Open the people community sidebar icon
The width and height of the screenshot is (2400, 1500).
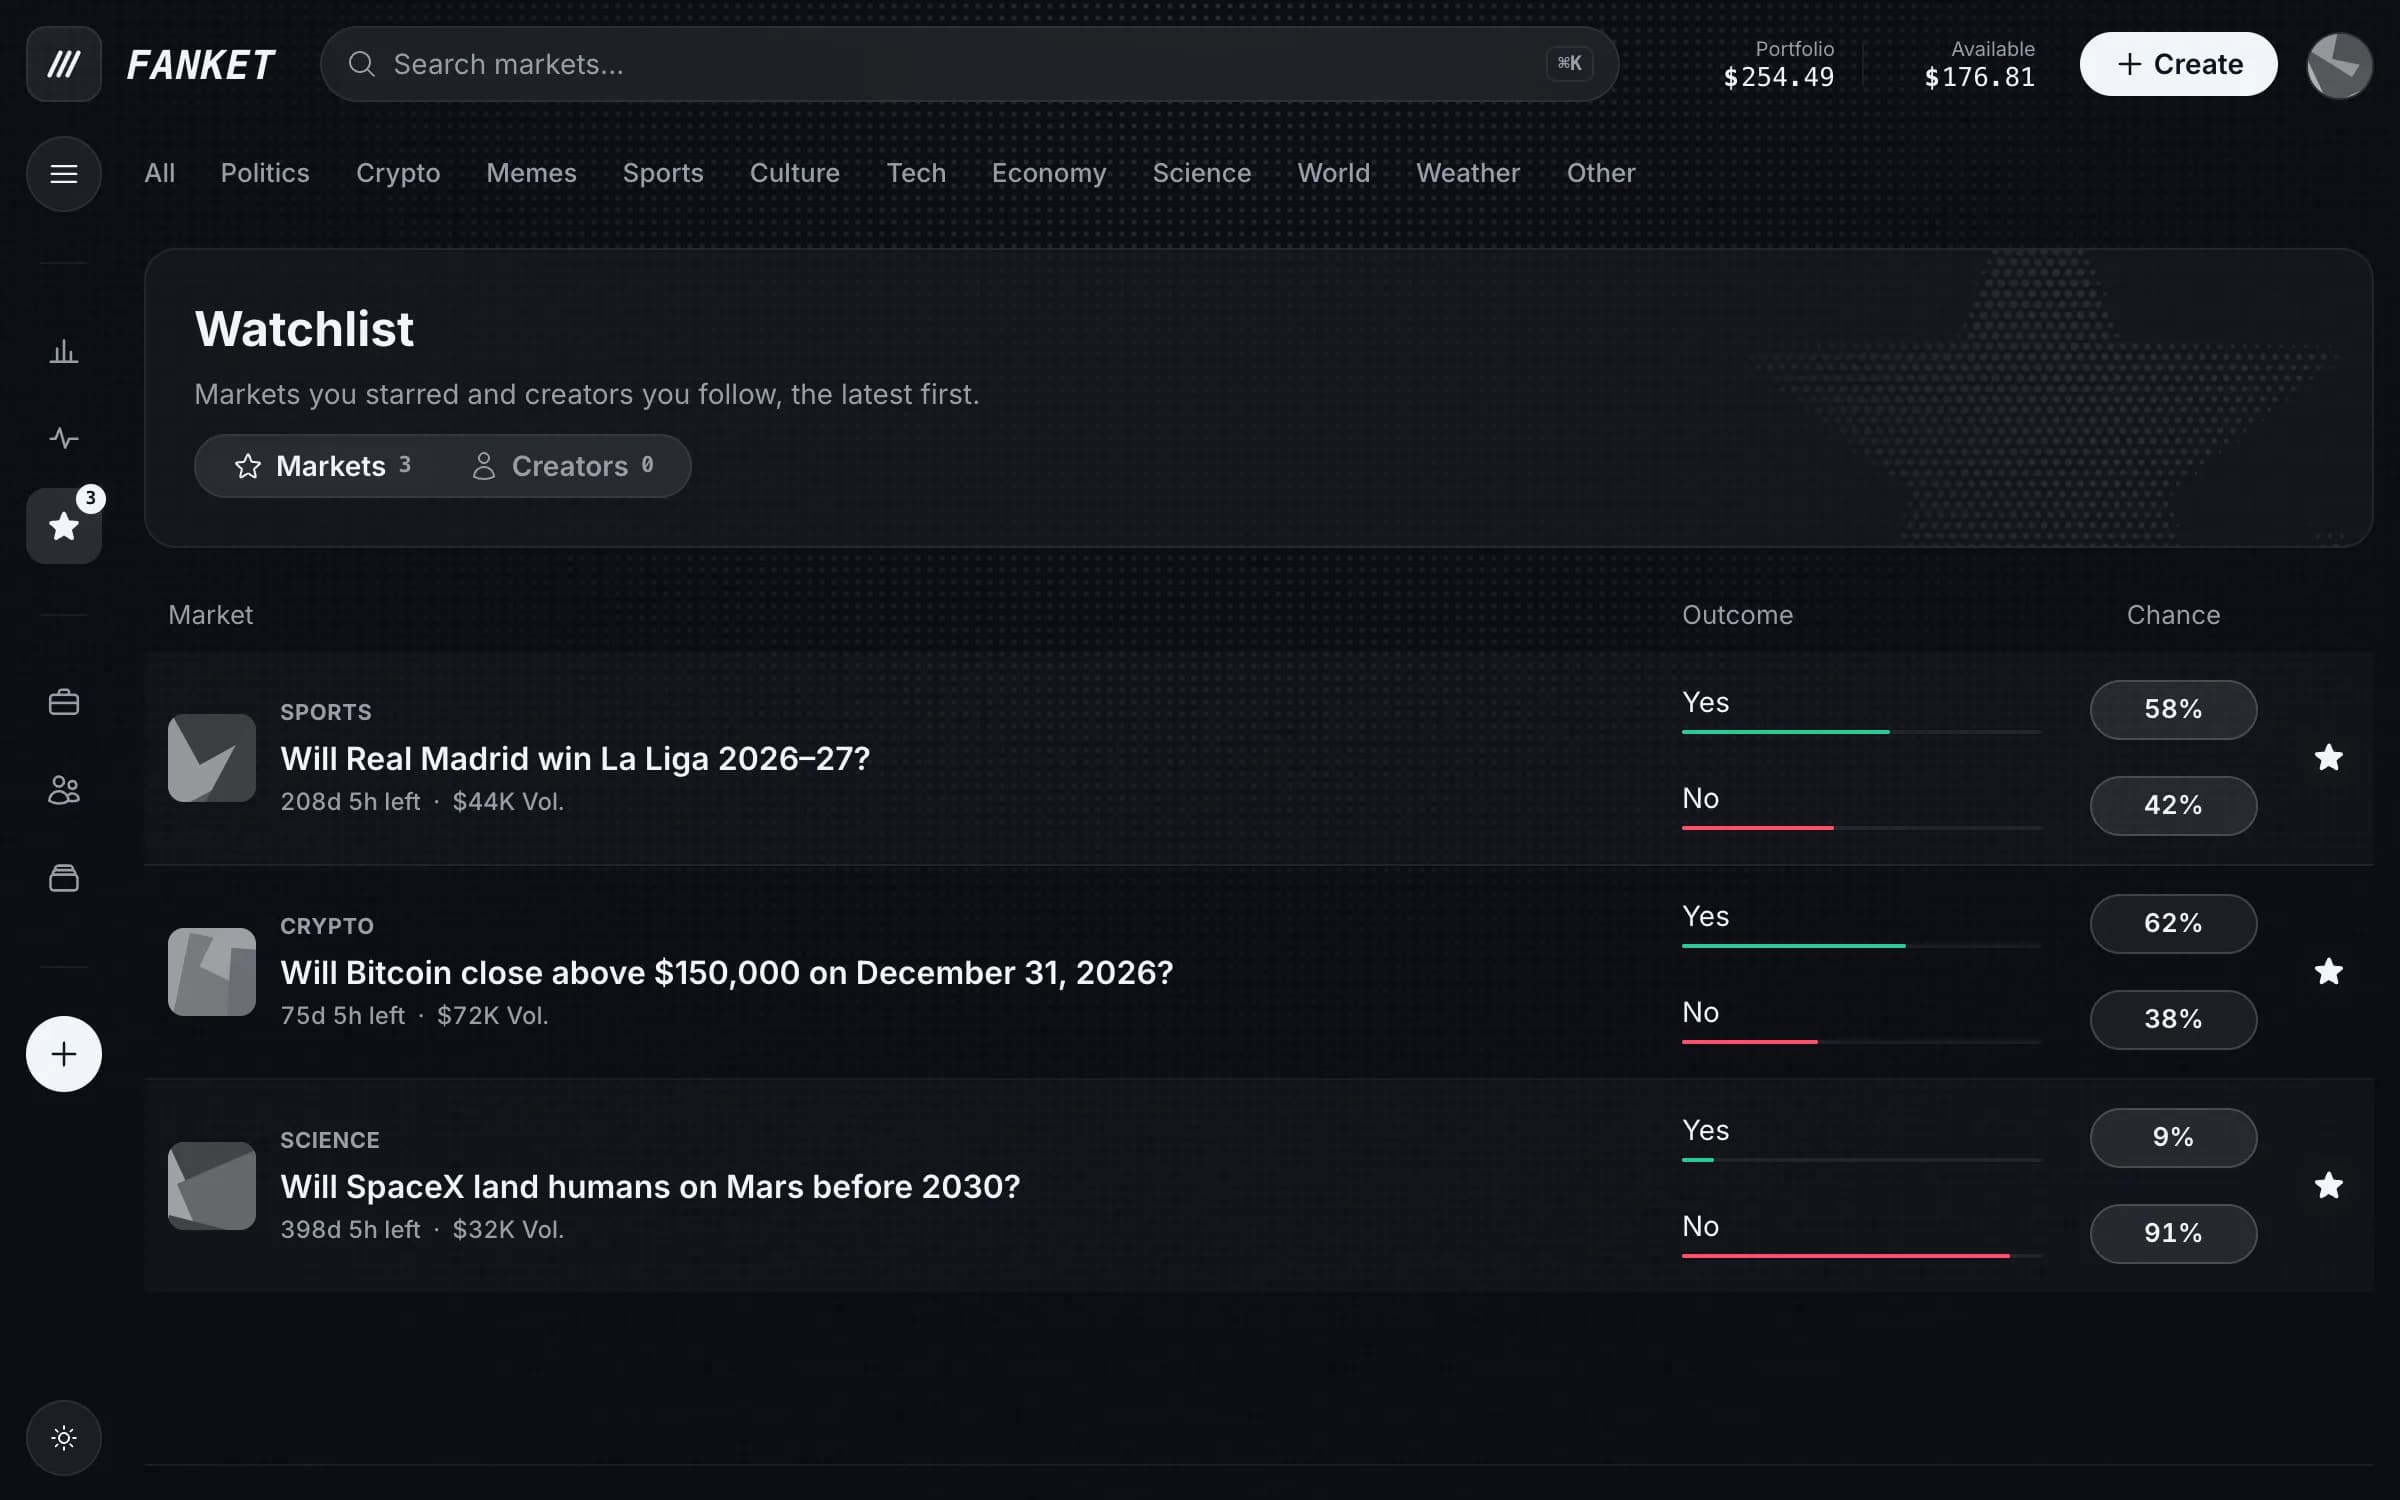point(64,790)
